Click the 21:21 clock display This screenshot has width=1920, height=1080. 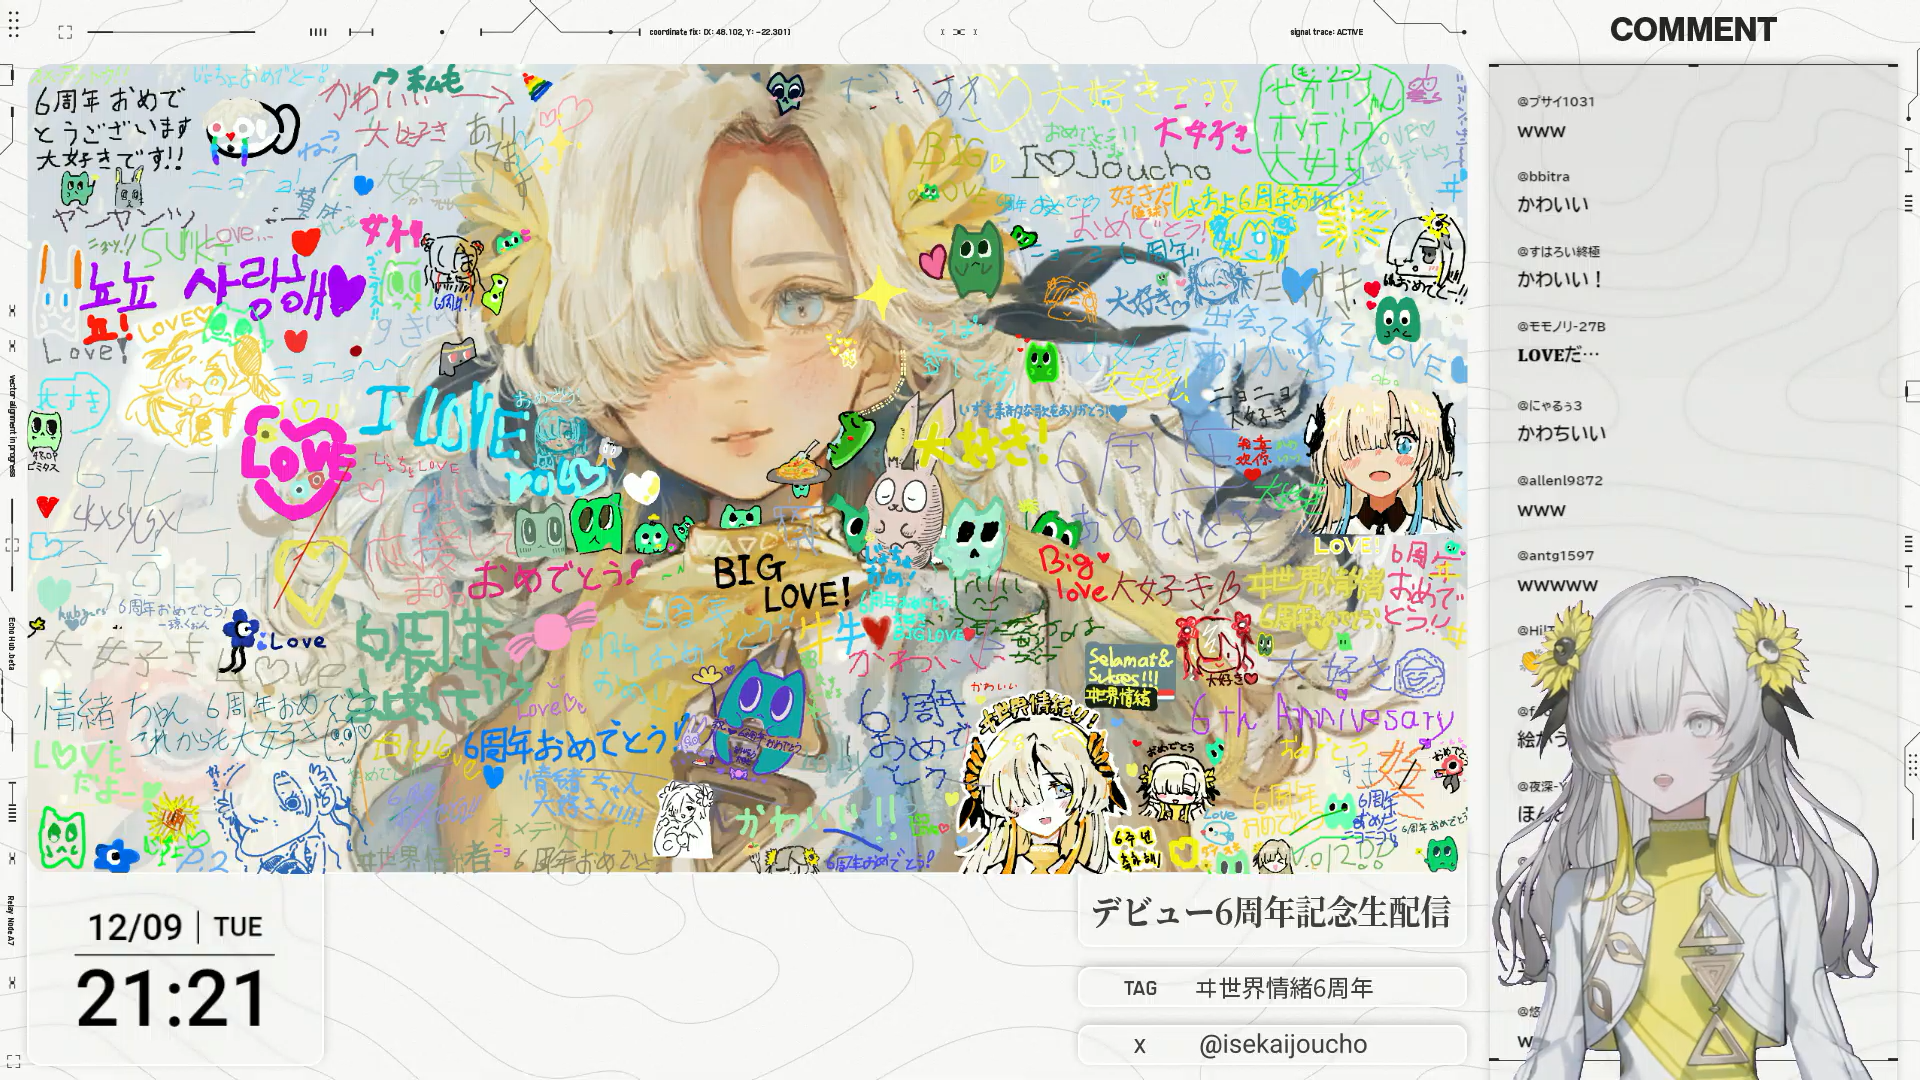pos(172,999)
